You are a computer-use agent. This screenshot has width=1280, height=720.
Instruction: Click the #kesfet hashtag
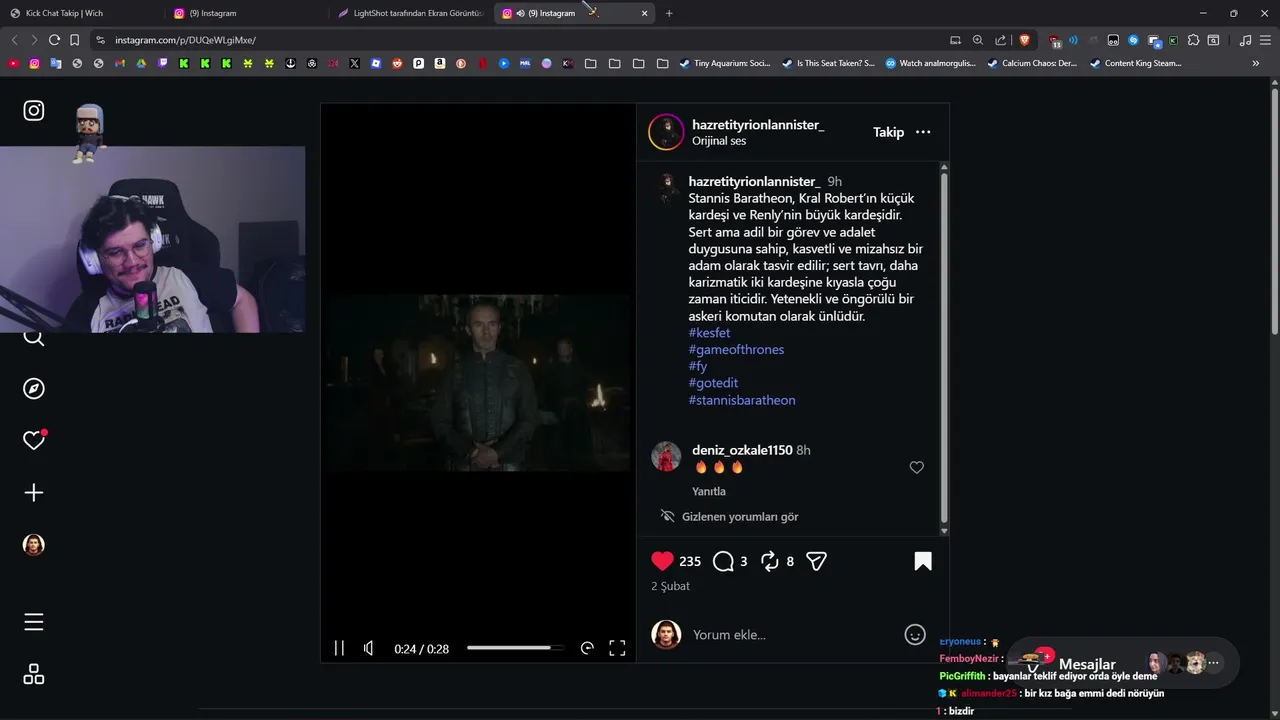click(709, 332)
